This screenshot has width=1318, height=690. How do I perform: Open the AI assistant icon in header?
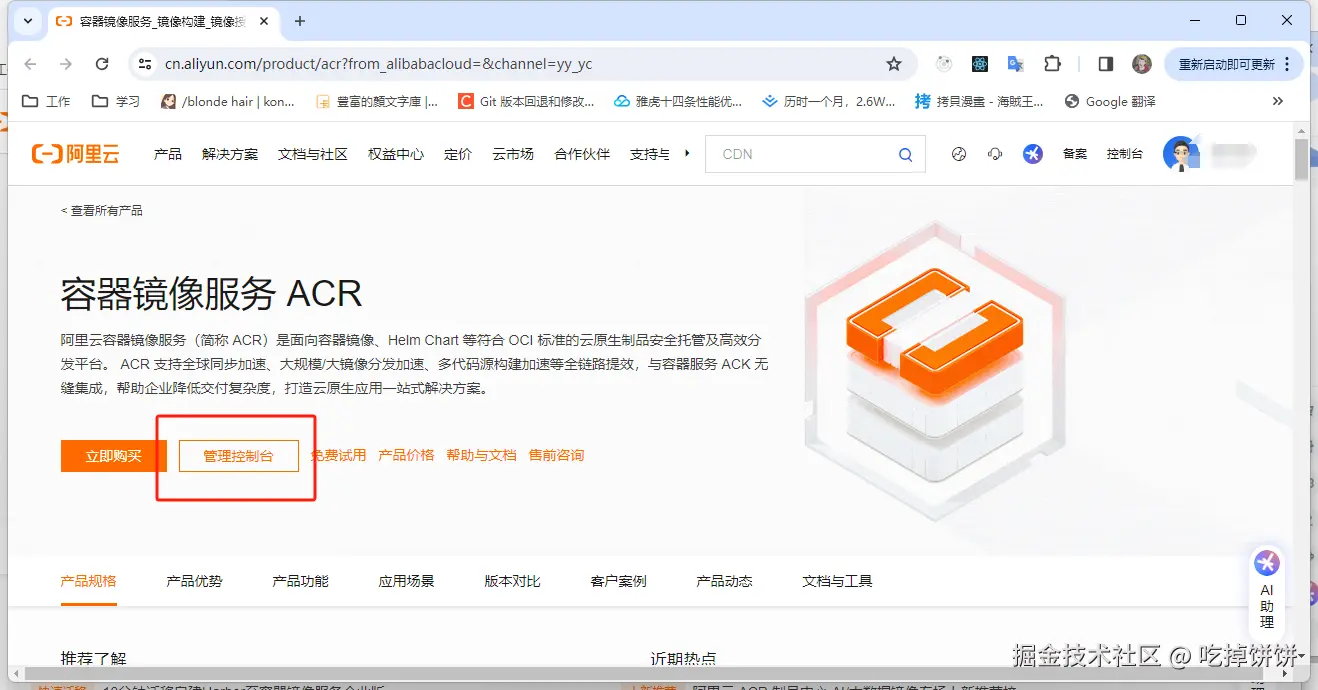(x=1033, y=154)
